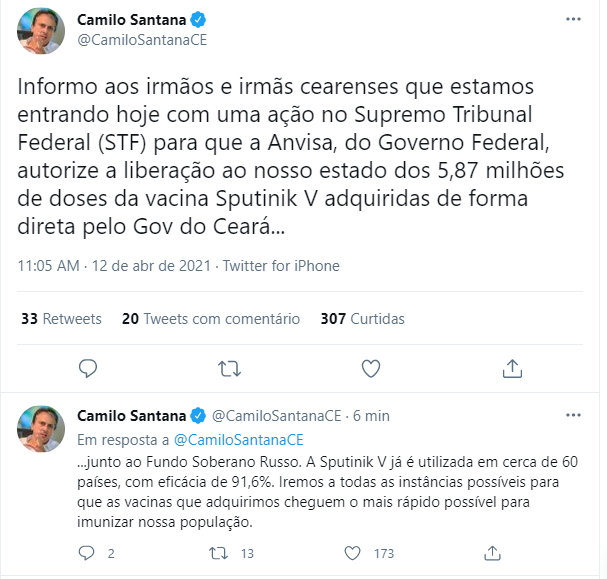Image resolution: width=607 pixels, height=579 pixels.
Task: Retweet the main STF tweet
Action: click(x=229, y=368)
